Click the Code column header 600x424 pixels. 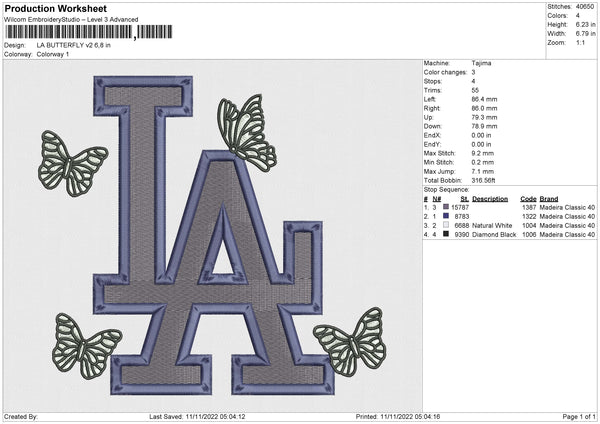[x=528, y=199]
